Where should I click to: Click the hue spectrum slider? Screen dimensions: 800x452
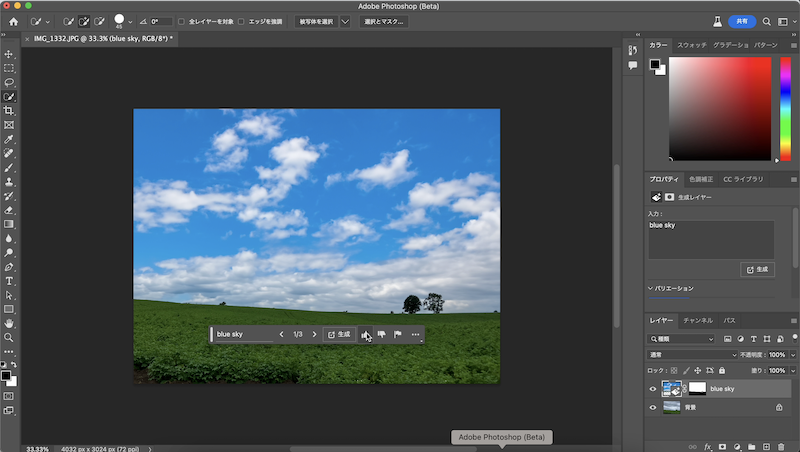click(x=786, y=109)
